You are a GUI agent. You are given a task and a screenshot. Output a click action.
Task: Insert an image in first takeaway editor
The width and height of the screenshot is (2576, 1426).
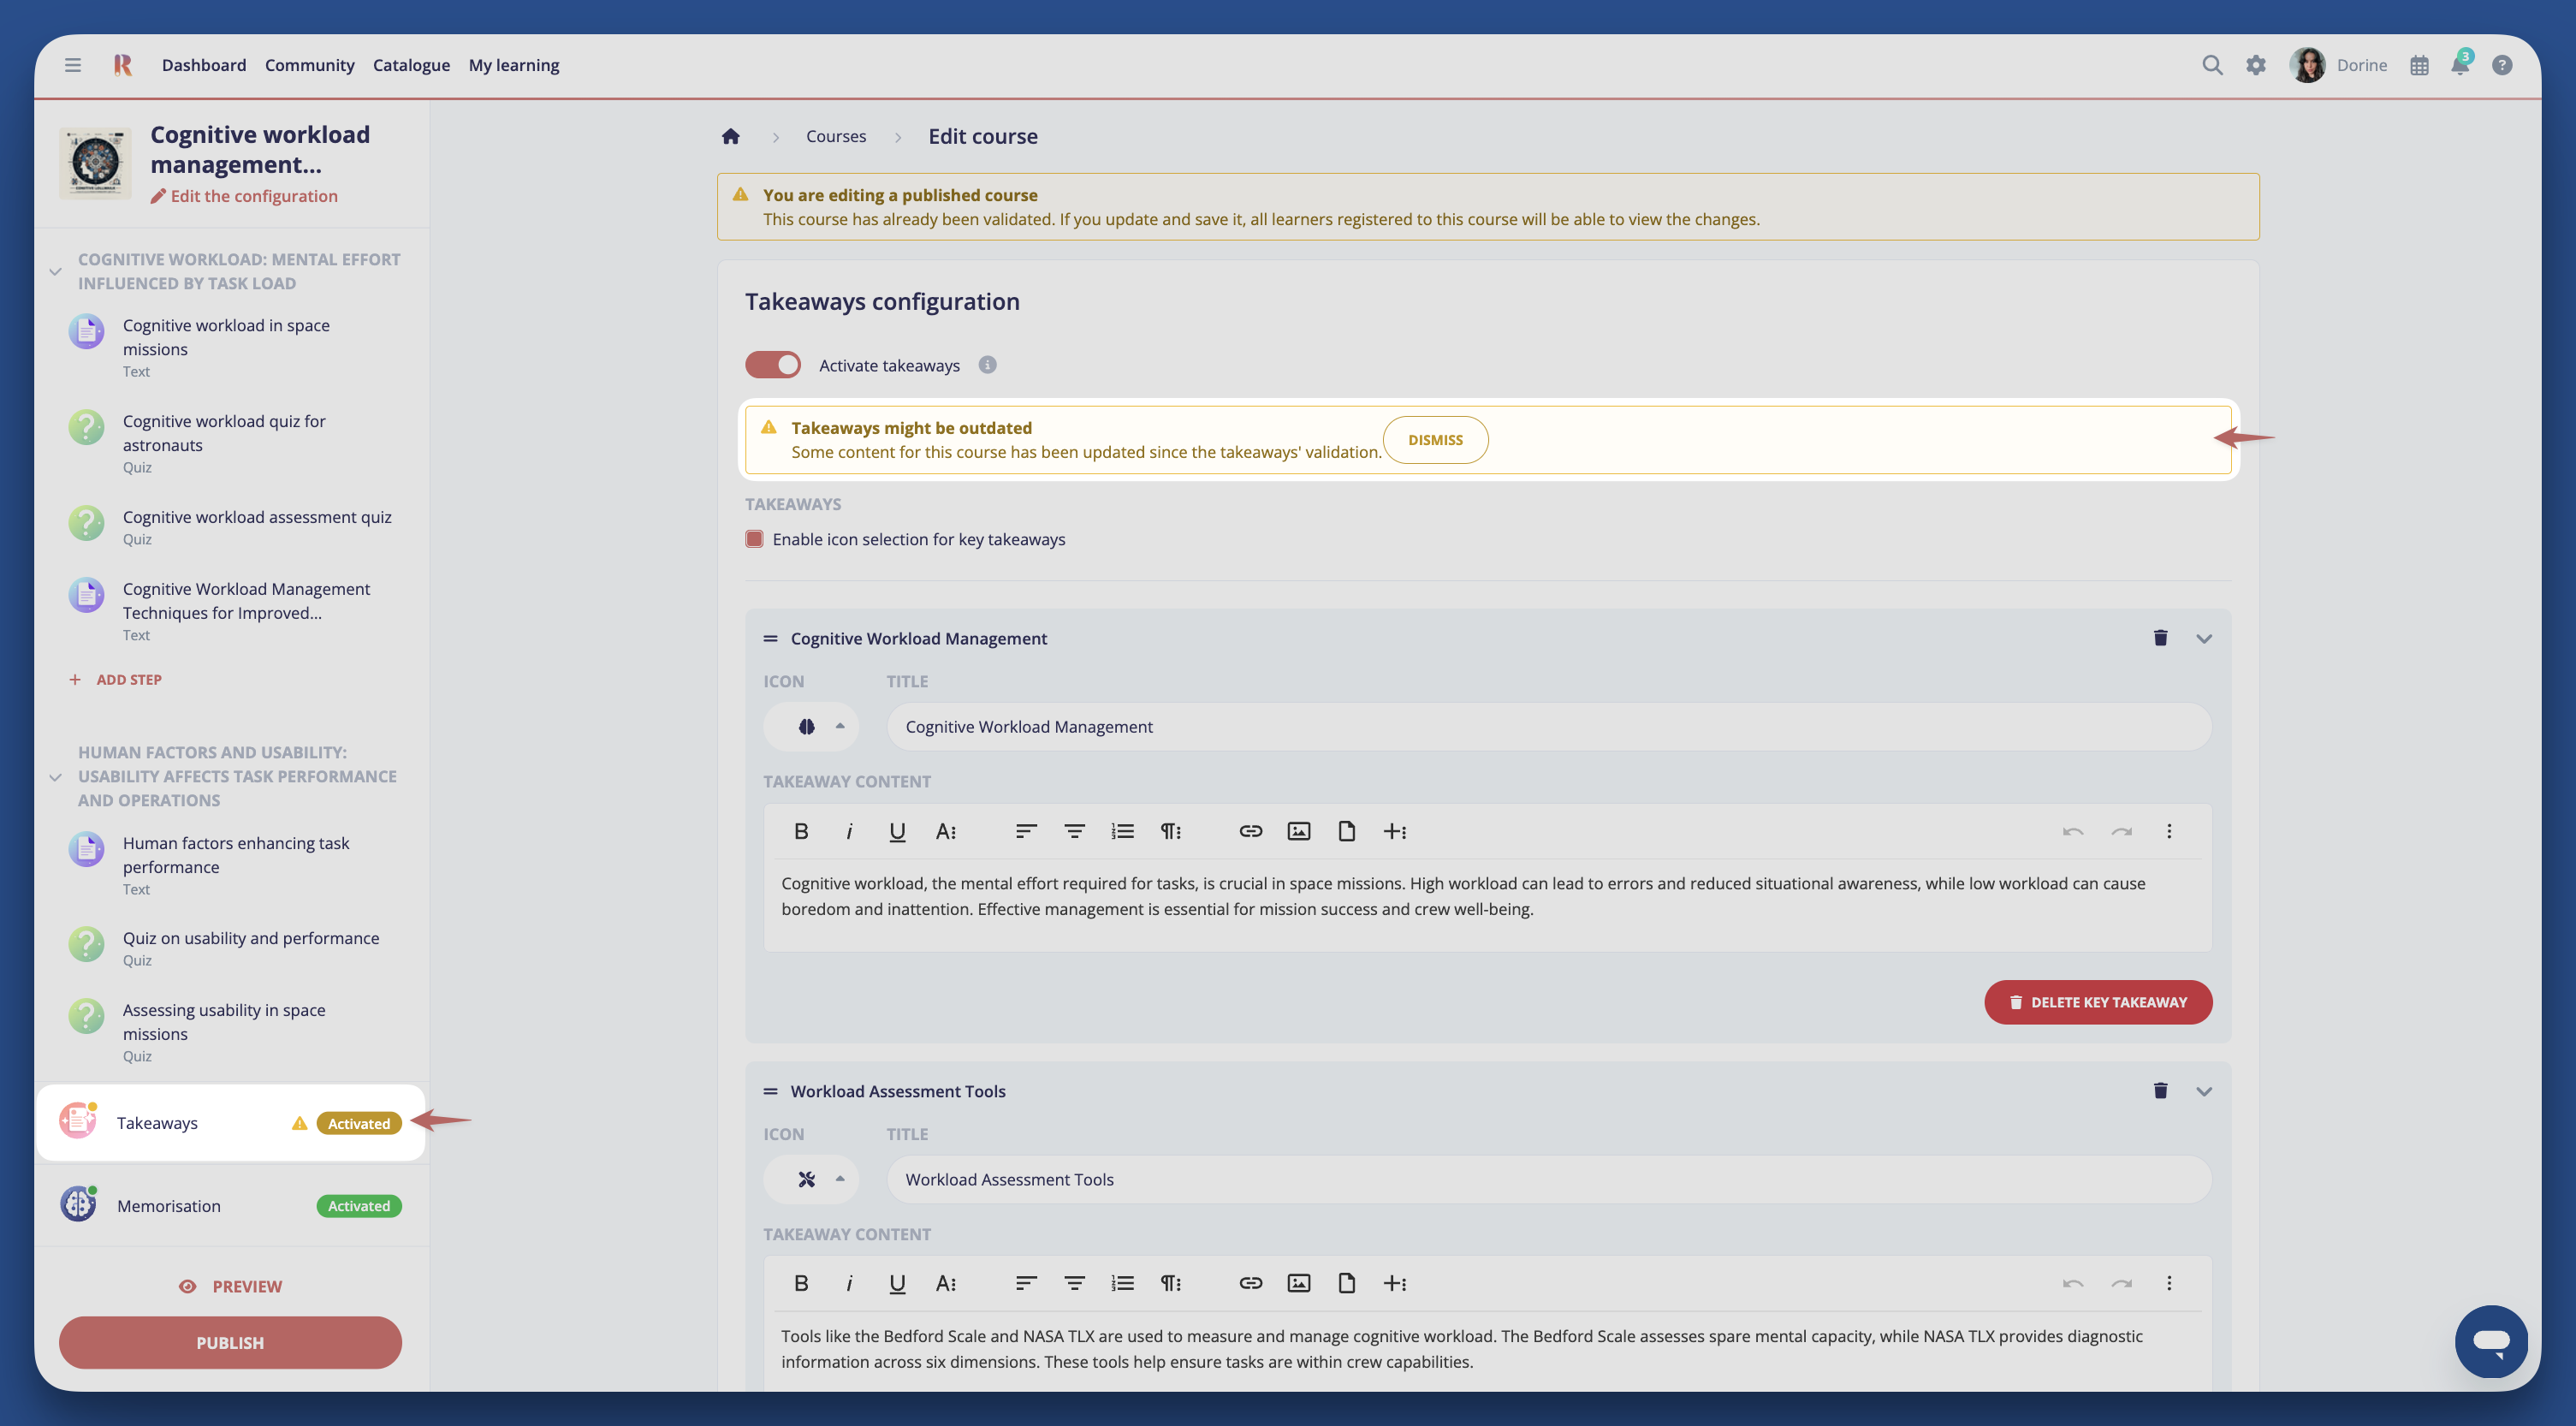point(1298,831)
